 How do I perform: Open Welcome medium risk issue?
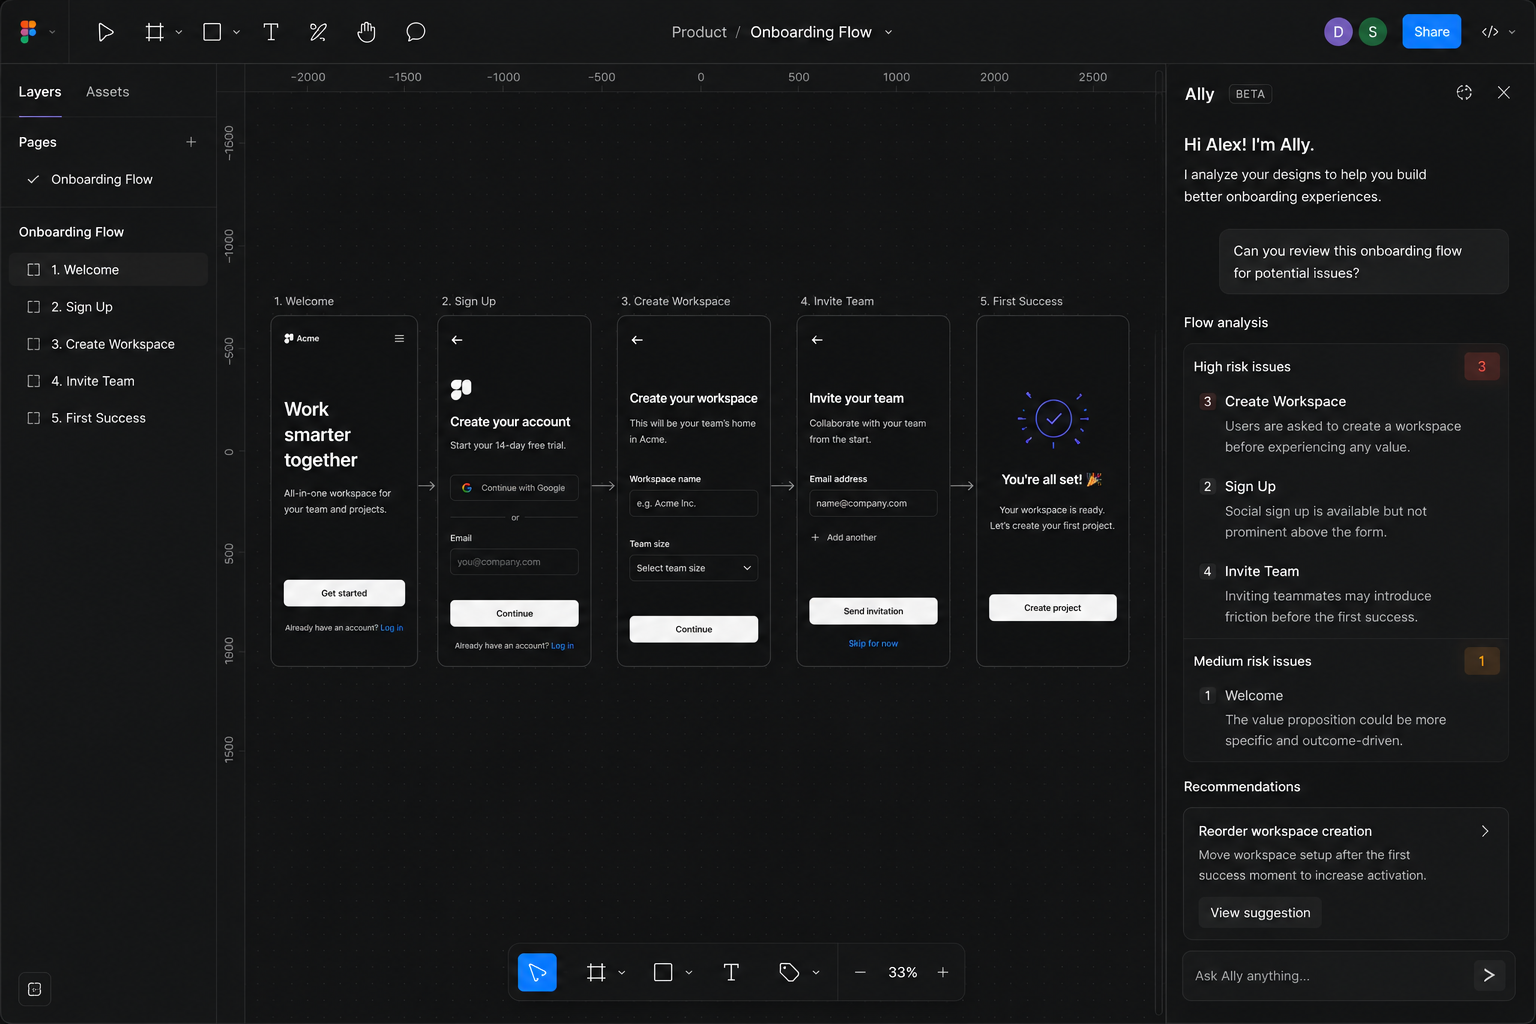point(1346,717)
